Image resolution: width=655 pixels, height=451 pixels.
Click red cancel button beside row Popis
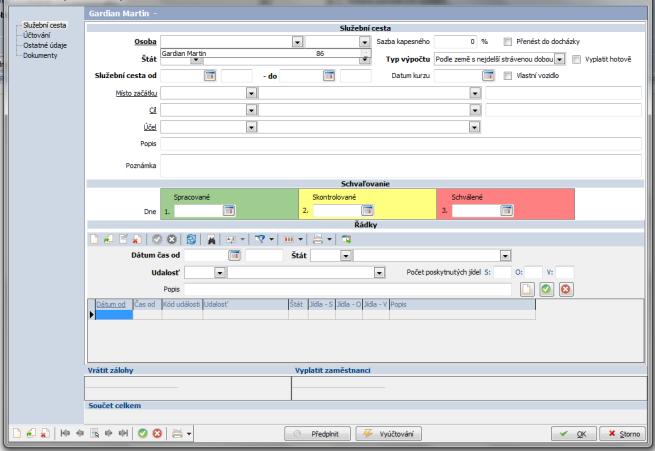pyautogui.click(x=566, y=289)
